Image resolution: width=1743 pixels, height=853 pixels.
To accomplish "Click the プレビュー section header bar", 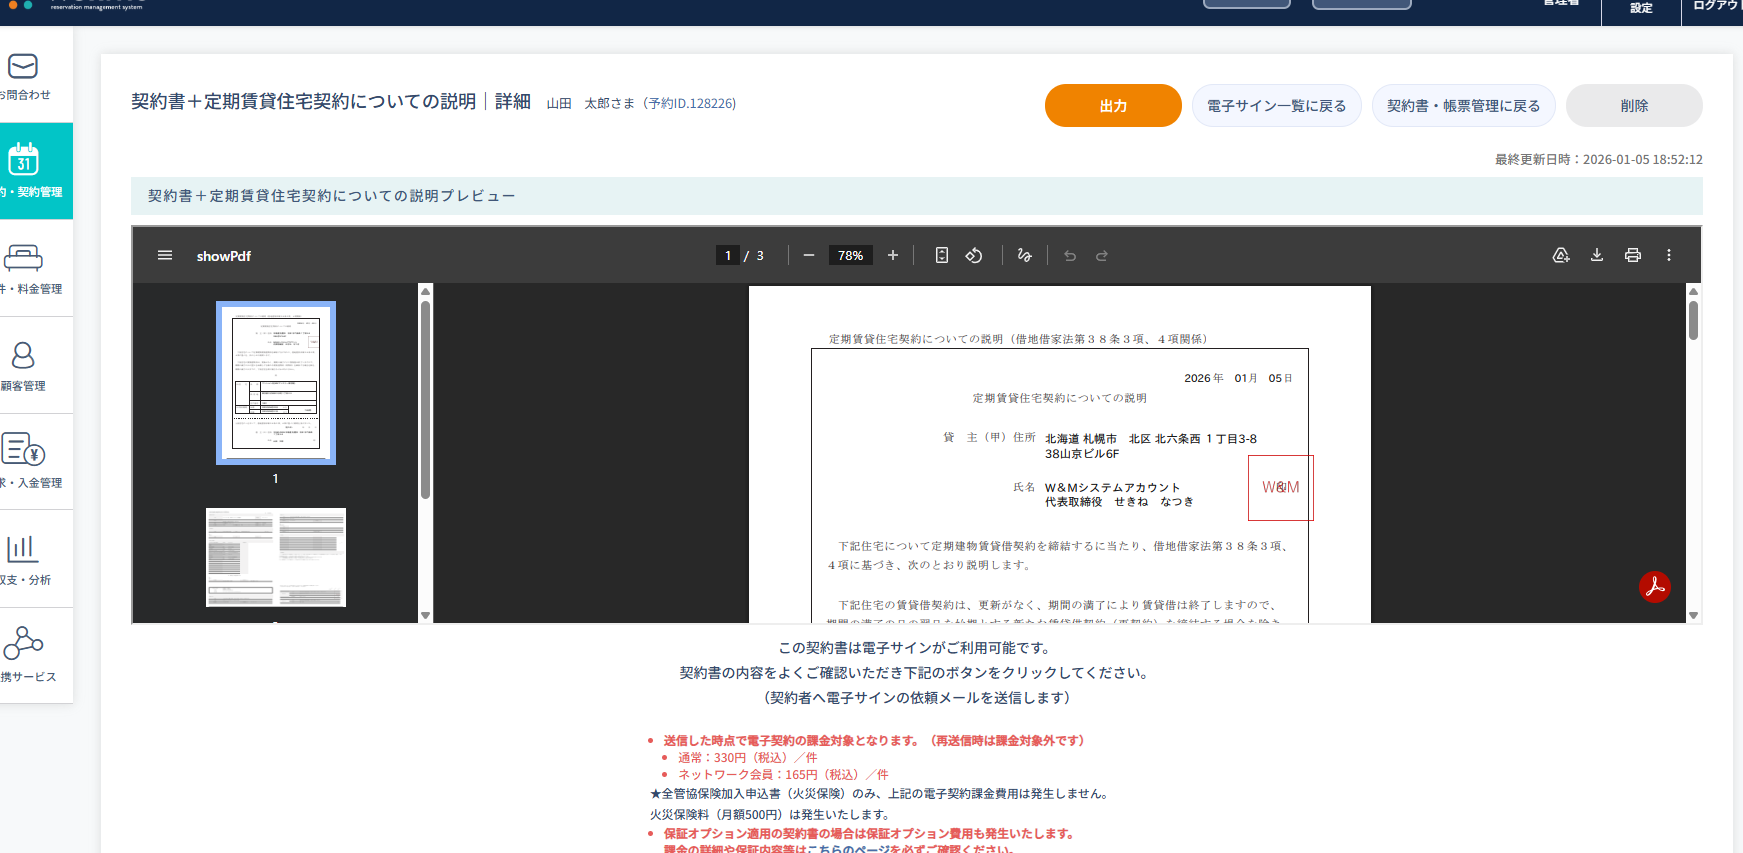I will (917, 196).
